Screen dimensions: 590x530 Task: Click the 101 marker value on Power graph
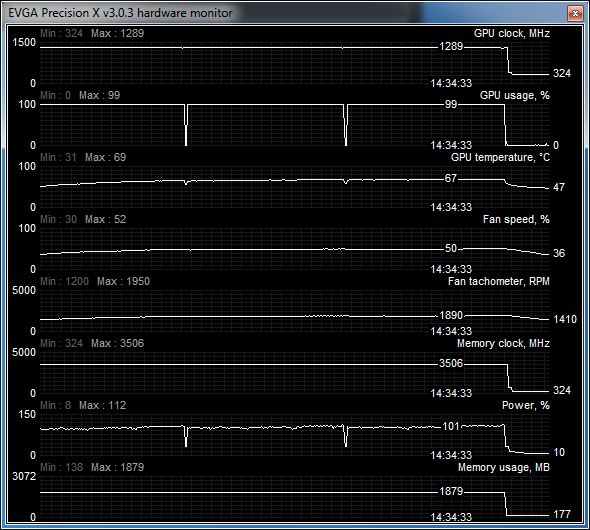[x=451, y=427]
